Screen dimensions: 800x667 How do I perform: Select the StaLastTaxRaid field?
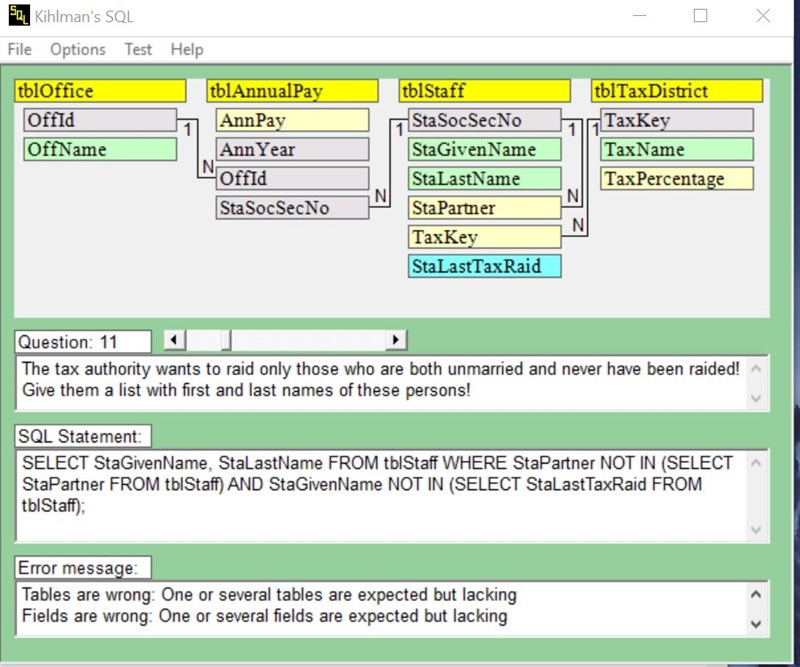click(484, 267)
